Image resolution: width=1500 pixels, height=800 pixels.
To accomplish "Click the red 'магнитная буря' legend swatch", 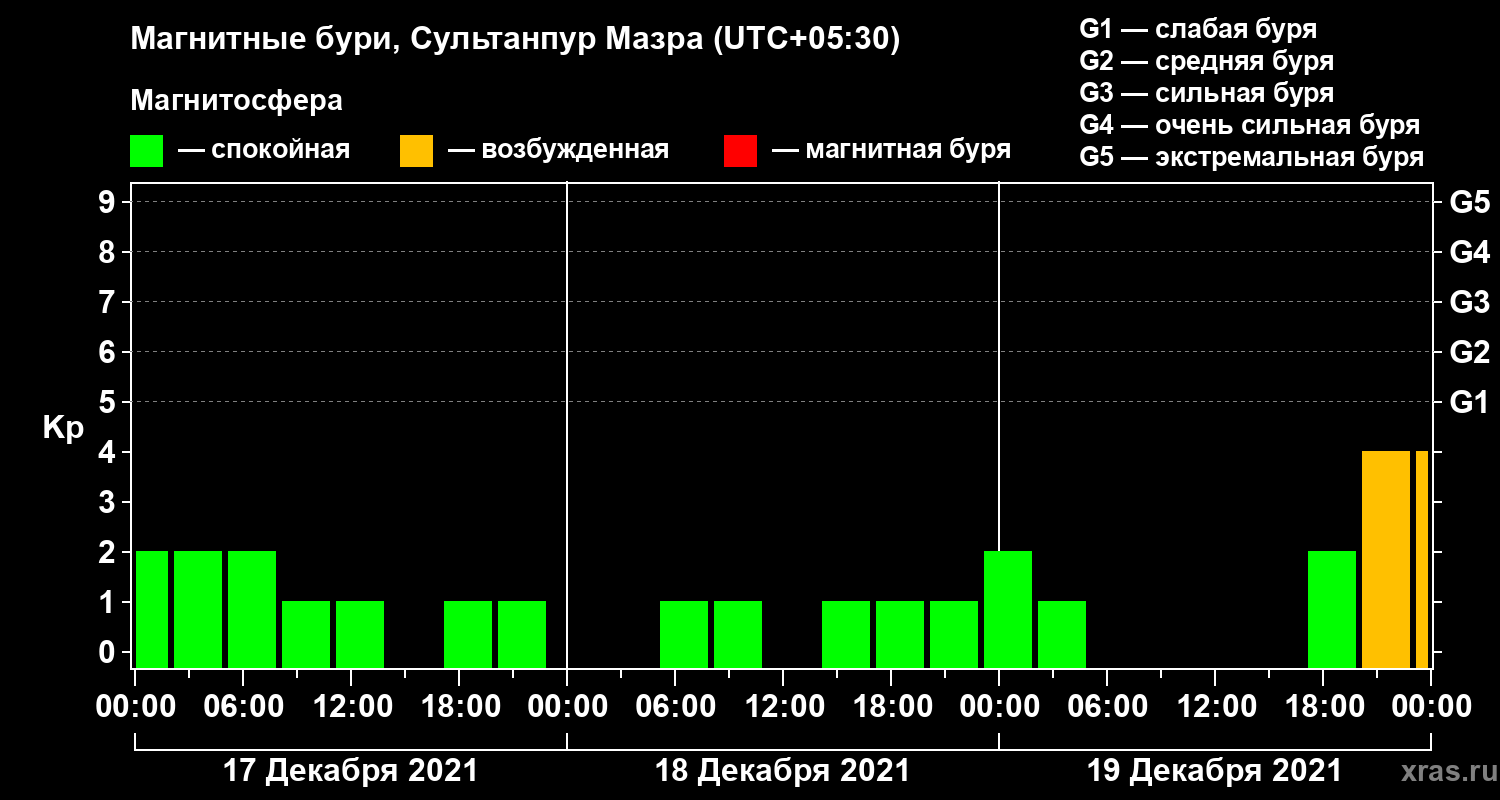I will click(740, 151).
